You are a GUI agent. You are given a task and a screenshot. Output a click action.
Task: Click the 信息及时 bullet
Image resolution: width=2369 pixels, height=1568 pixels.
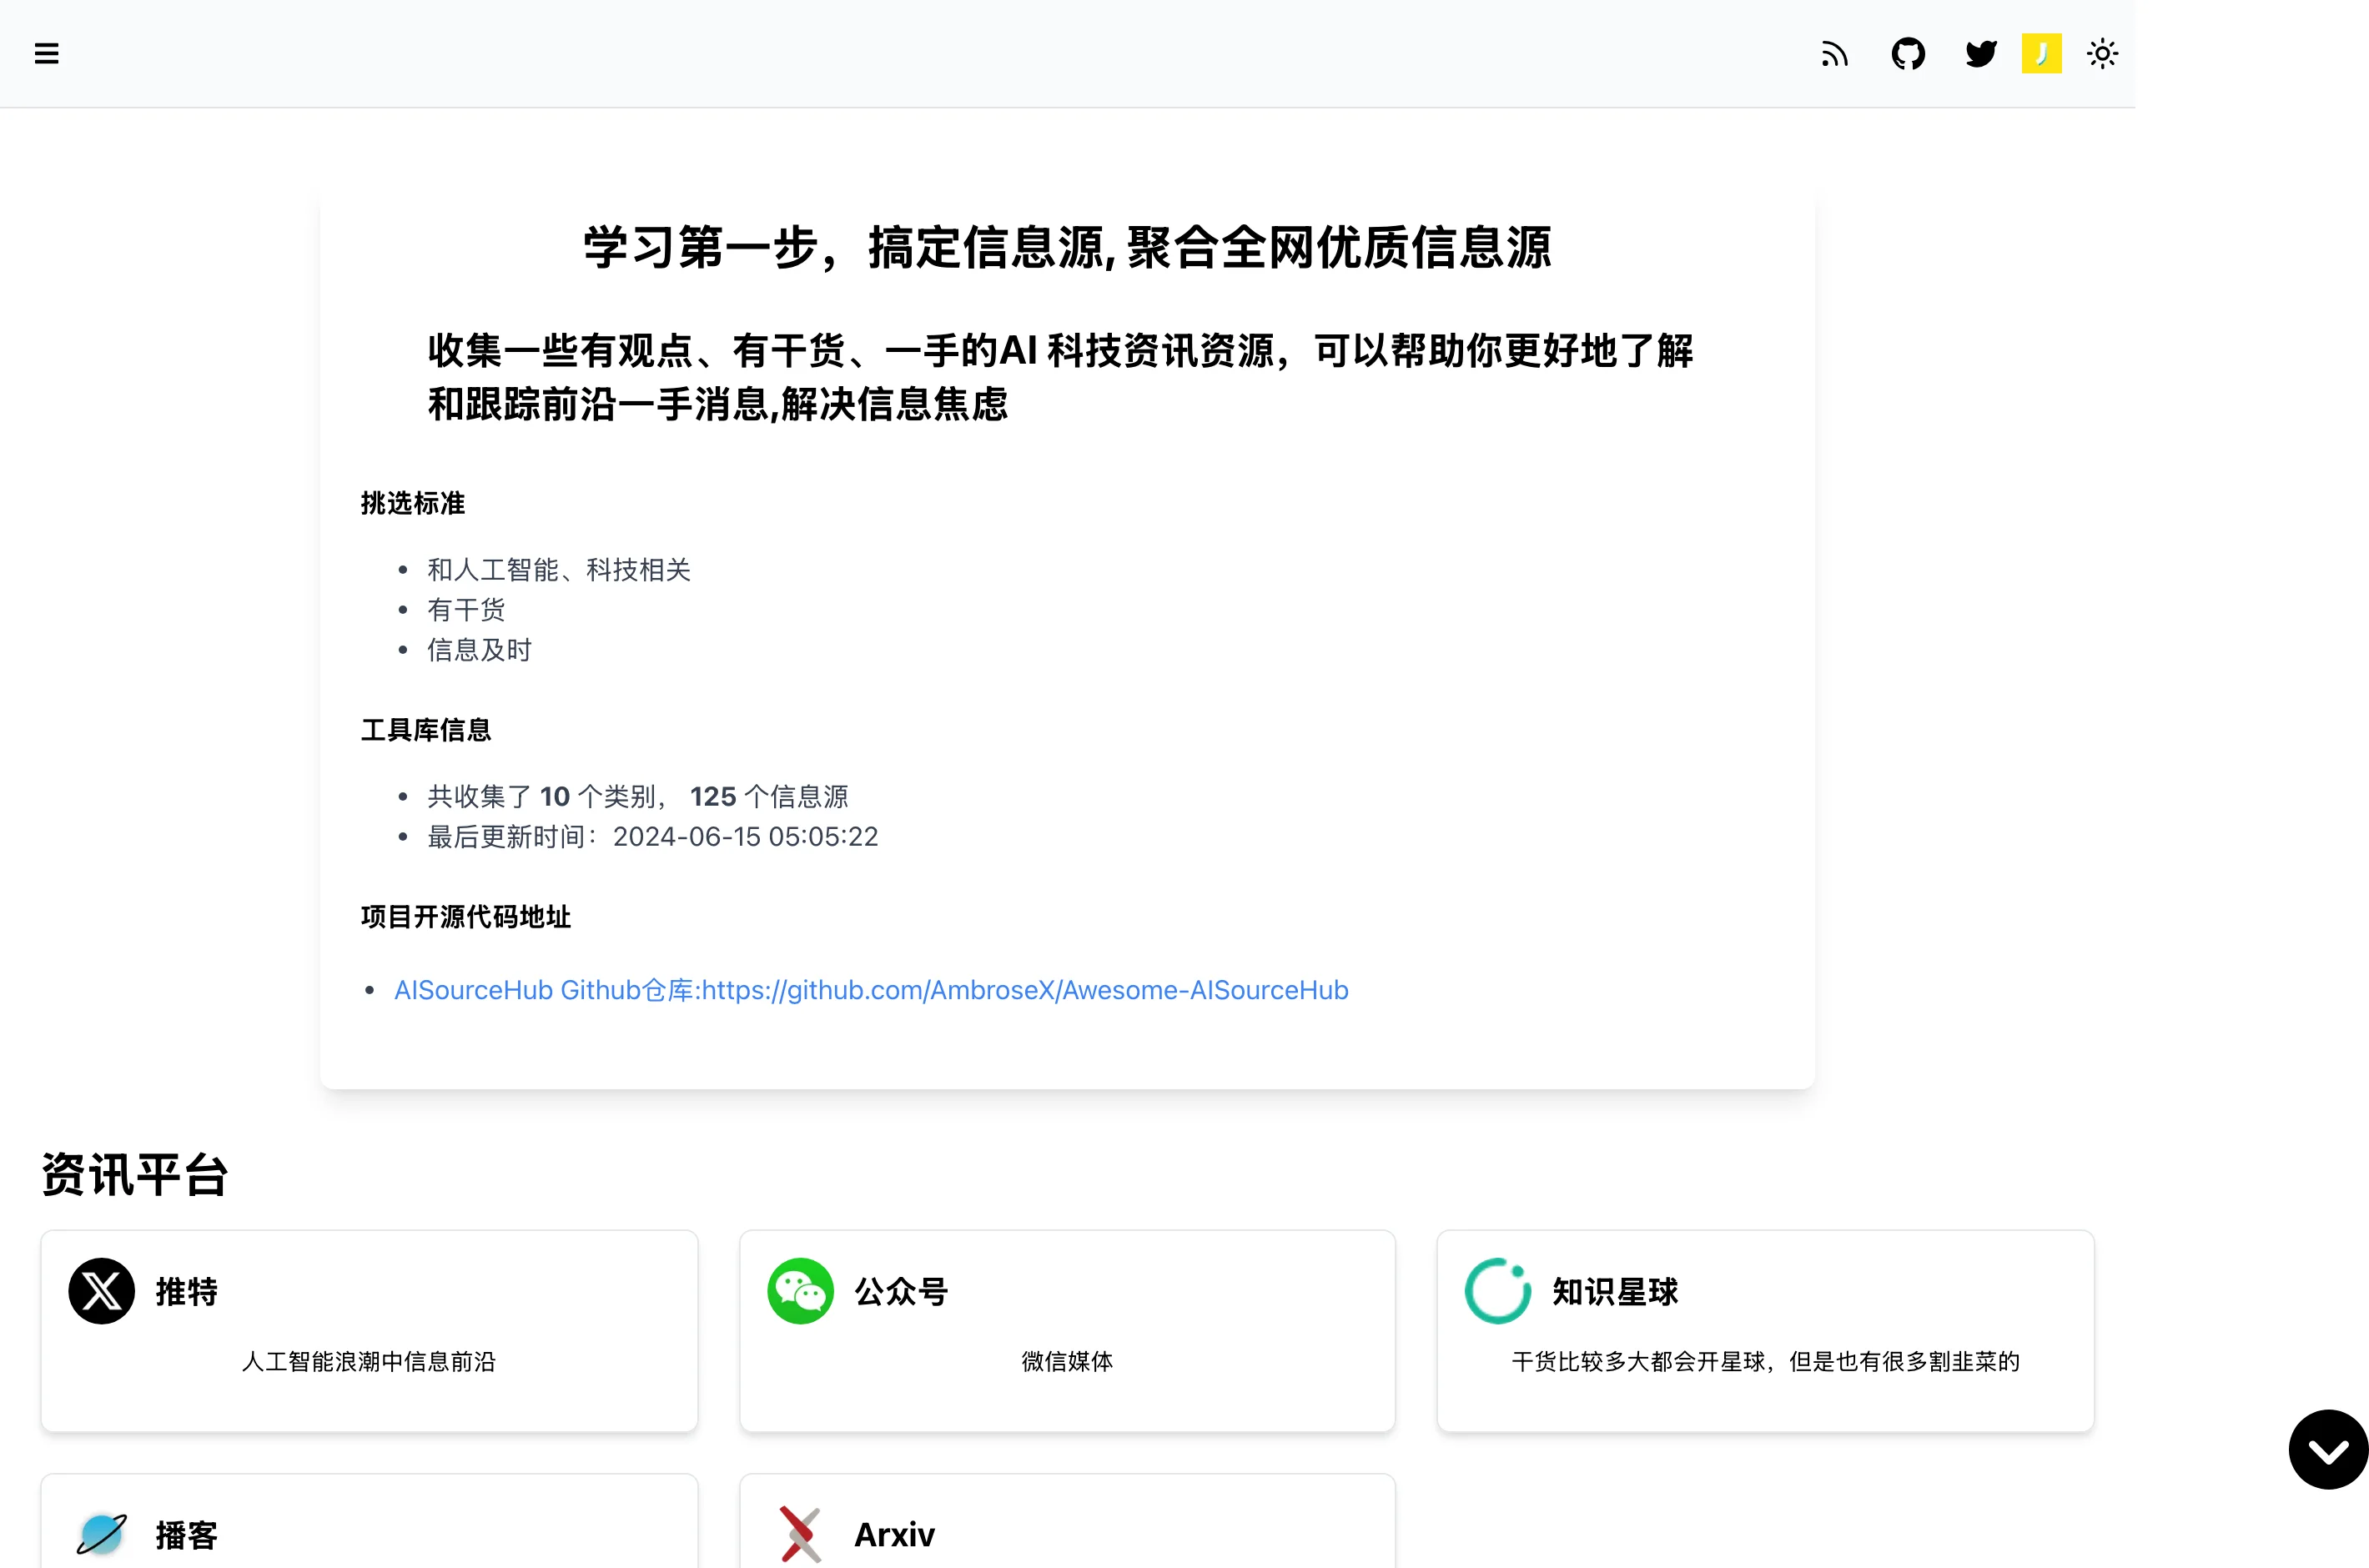click(x=479, y=650)
